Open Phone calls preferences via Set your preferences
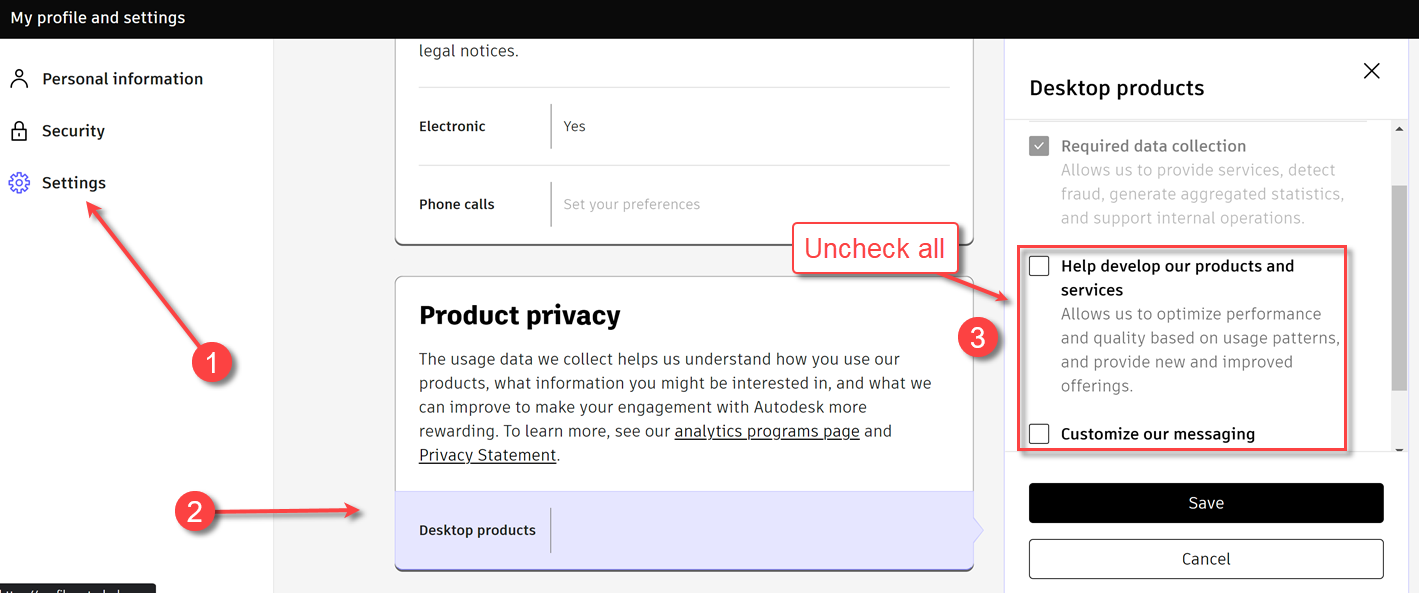The image size is (1419, 593). pyautogui.click(x=631, y=203)
